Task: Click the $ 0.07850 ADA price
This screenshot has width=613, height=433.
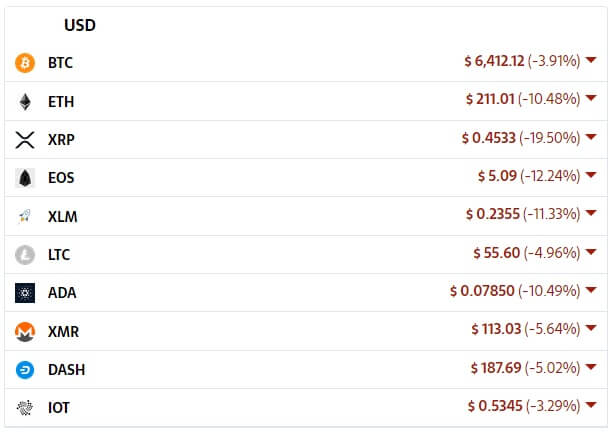Action: tap(482, 291)
